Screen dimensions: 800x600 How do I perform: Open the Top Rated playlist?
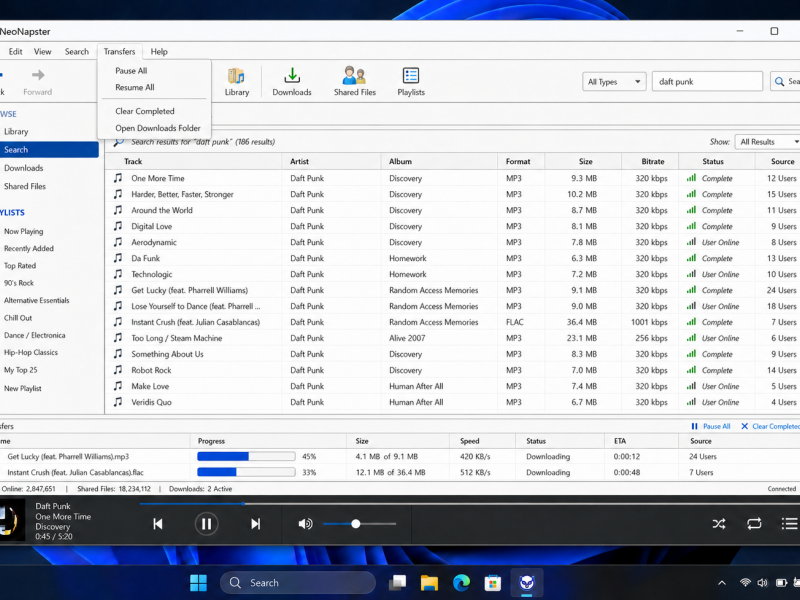click(x=20, y=266)
